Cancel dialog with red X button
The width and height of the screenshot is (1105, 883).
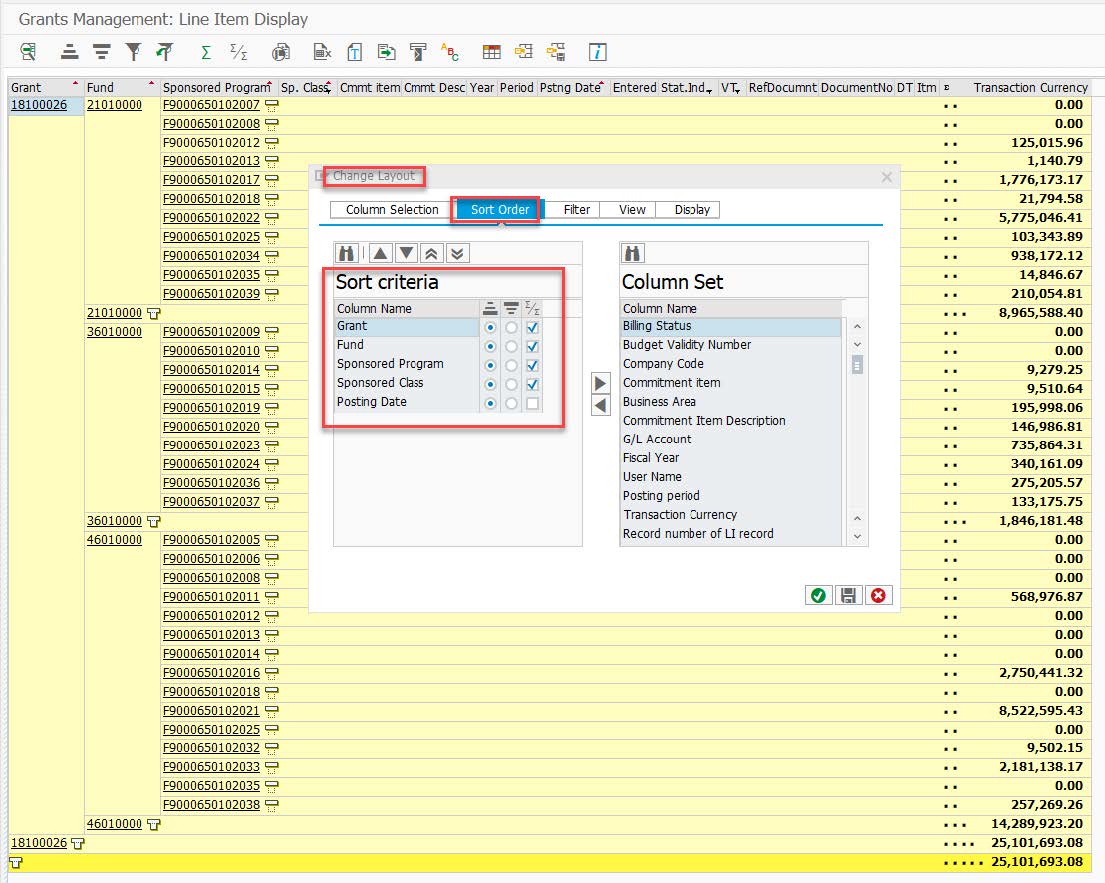click(x=878, y=595)
